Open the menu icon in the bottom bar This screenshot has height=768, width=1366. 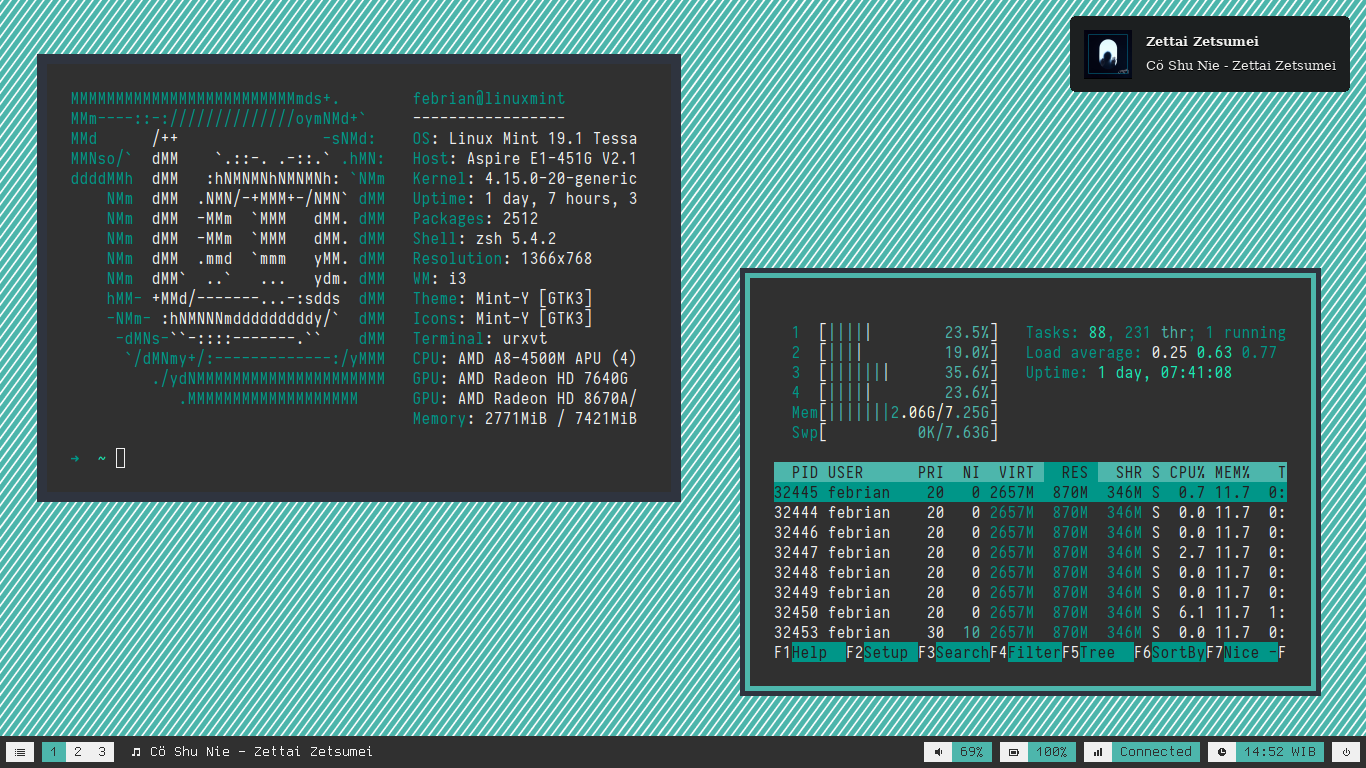20,752
